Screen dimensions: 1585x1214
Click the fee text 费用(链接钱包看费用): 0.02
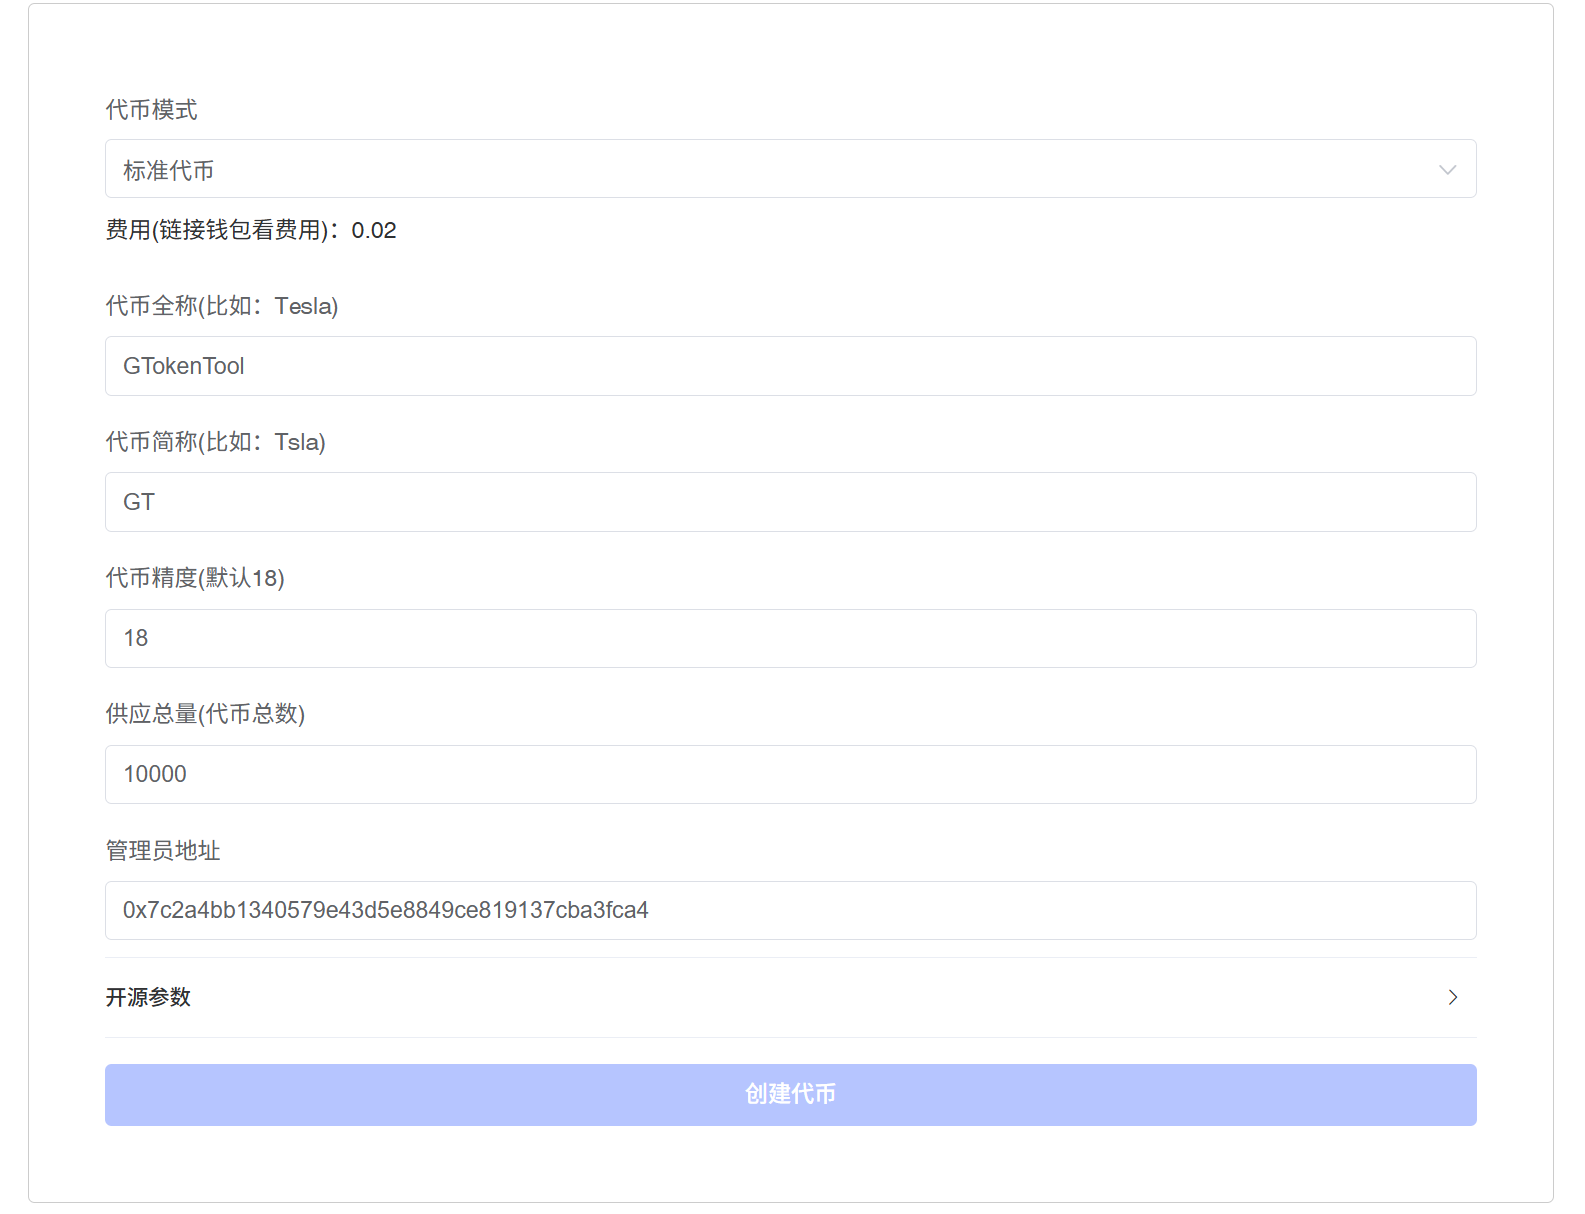click(x=251, y=230)
